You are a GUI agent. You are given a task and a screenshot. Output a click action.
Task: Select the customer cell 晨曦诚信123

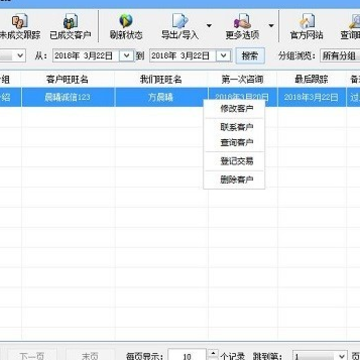68,97
